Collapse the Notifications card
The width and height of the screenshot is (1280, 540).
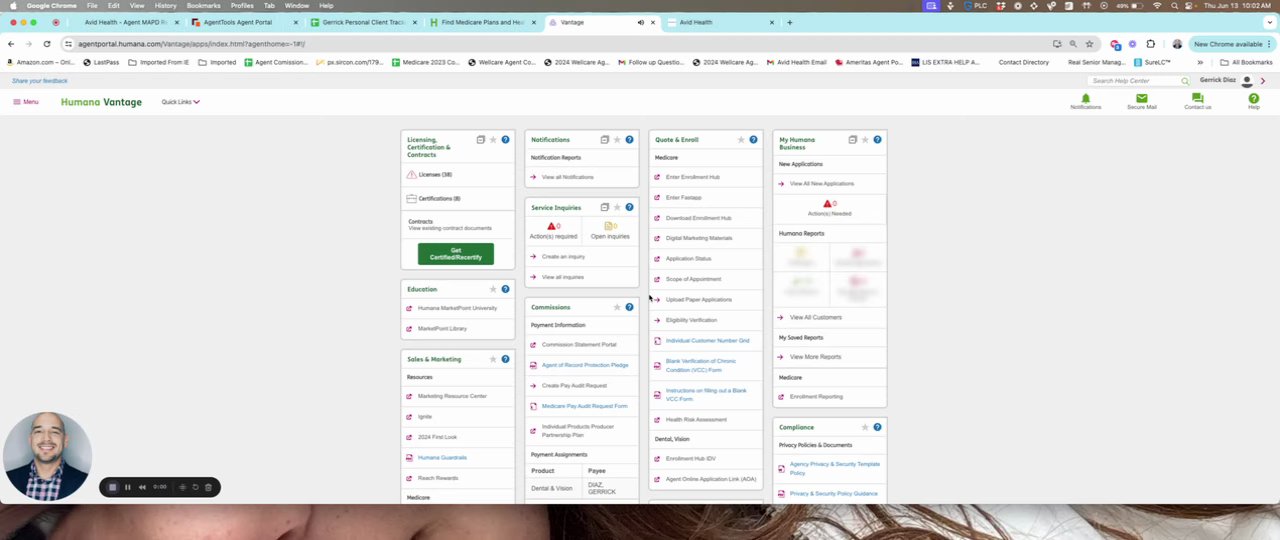point(605,140)
